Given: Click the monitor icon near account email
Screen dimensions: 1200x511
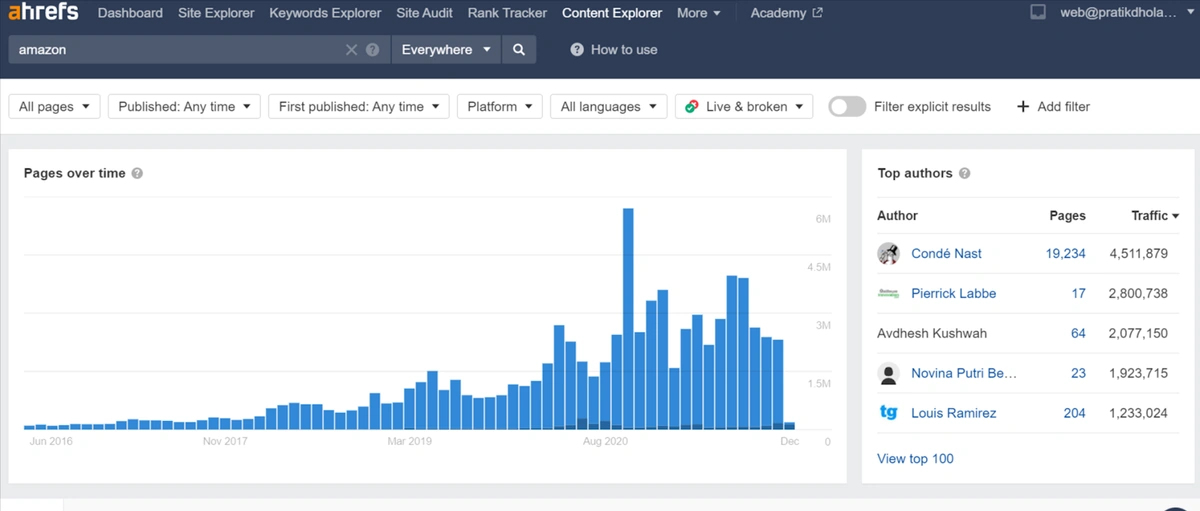Looking at the screenshot, I should click(1038, 13).
